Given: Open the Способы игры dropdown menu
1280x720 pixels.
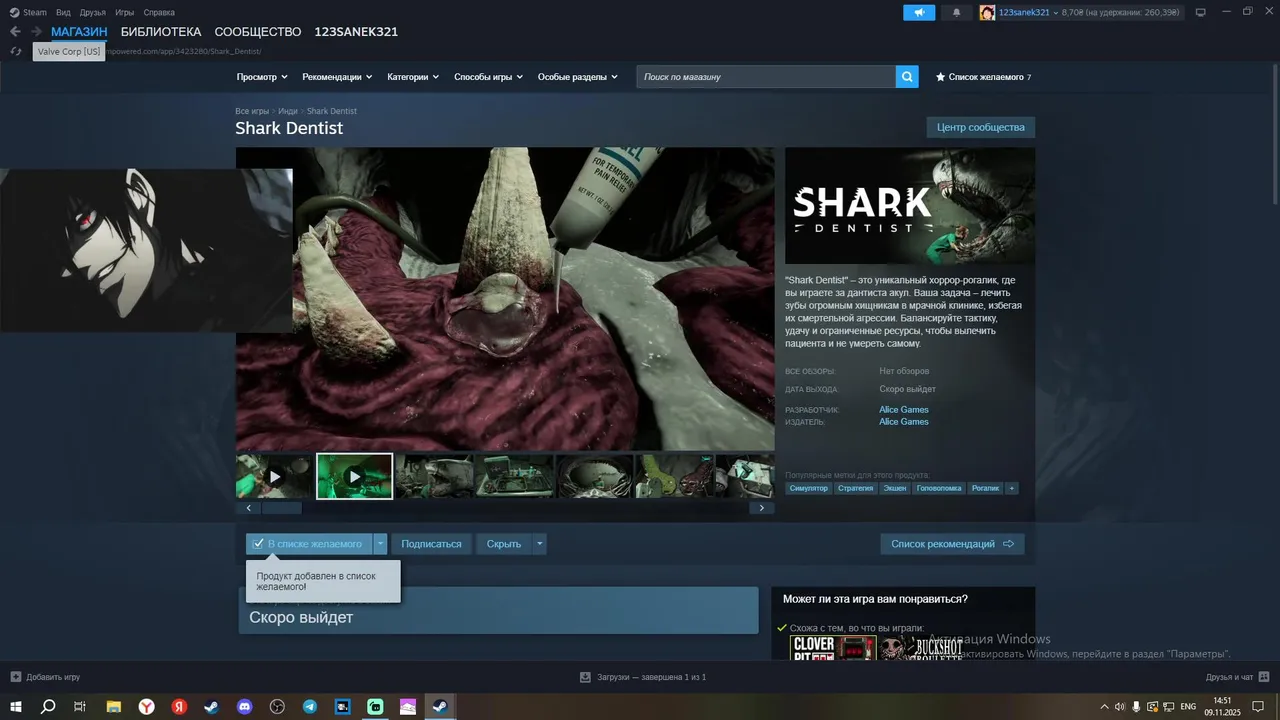Looking at the screenshot, I should pyautogui.click(x=488, y=77).
